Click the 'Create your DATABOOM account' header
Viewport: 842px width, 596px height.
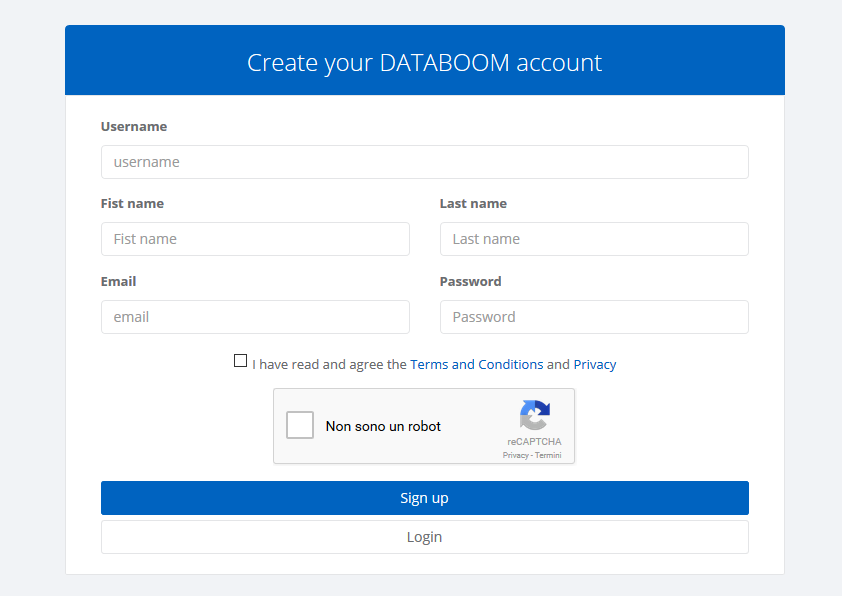424,62
